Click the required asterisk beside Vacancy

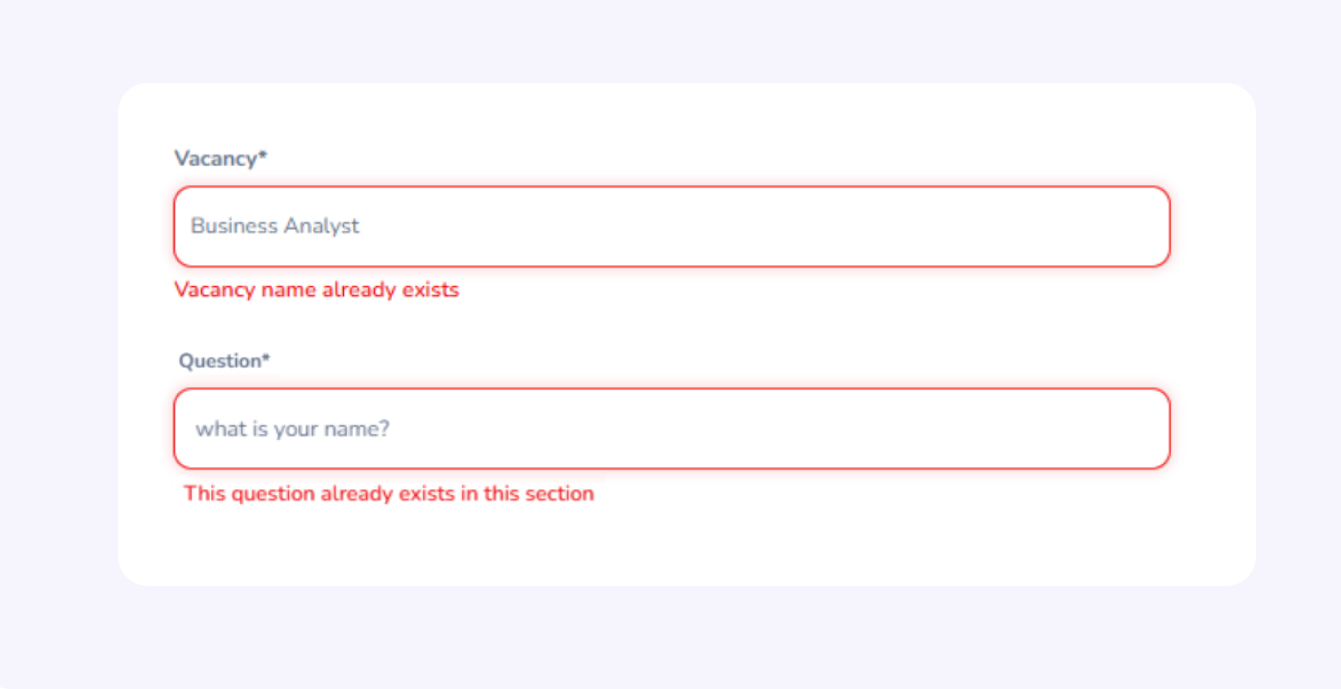click(x=263, y=155)
